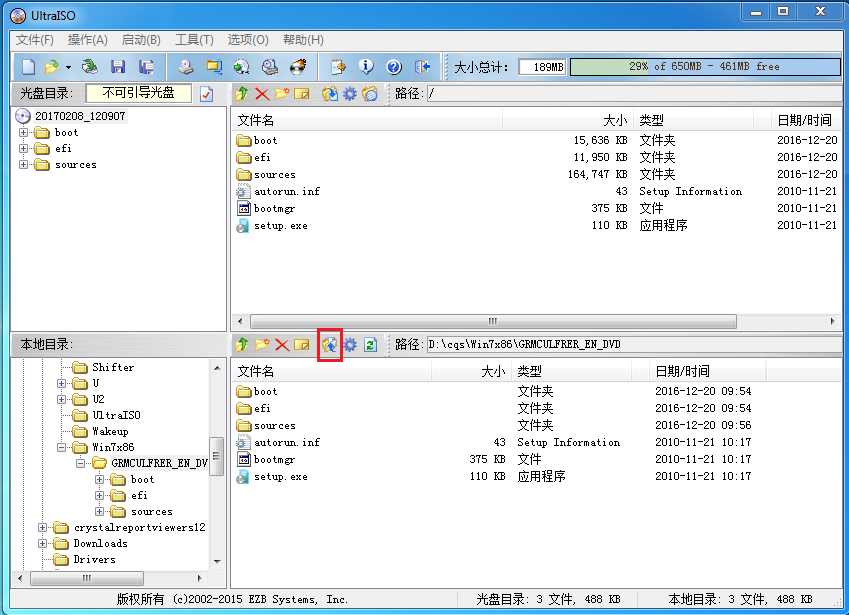Click Rename icon in disc image toolbar
Viewport: 849px width, 615px height.
tap(302, 94)
